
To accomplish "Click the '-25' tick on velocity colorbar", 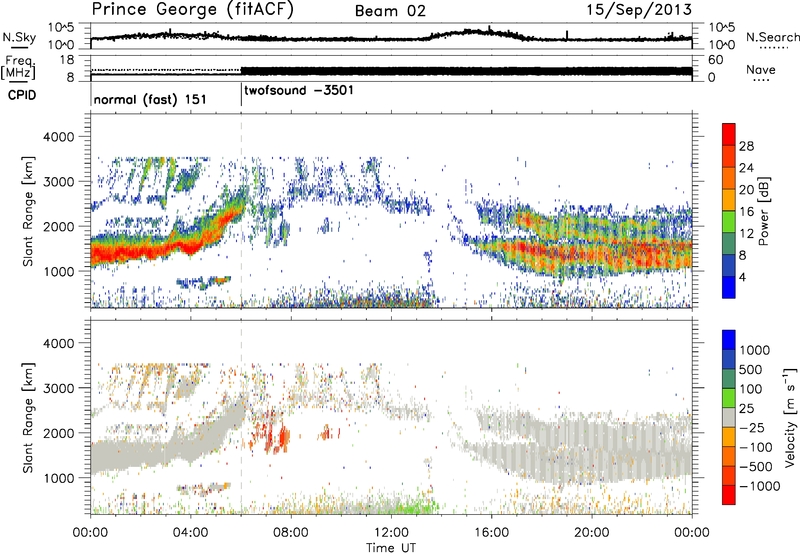I will click(752, 427).
